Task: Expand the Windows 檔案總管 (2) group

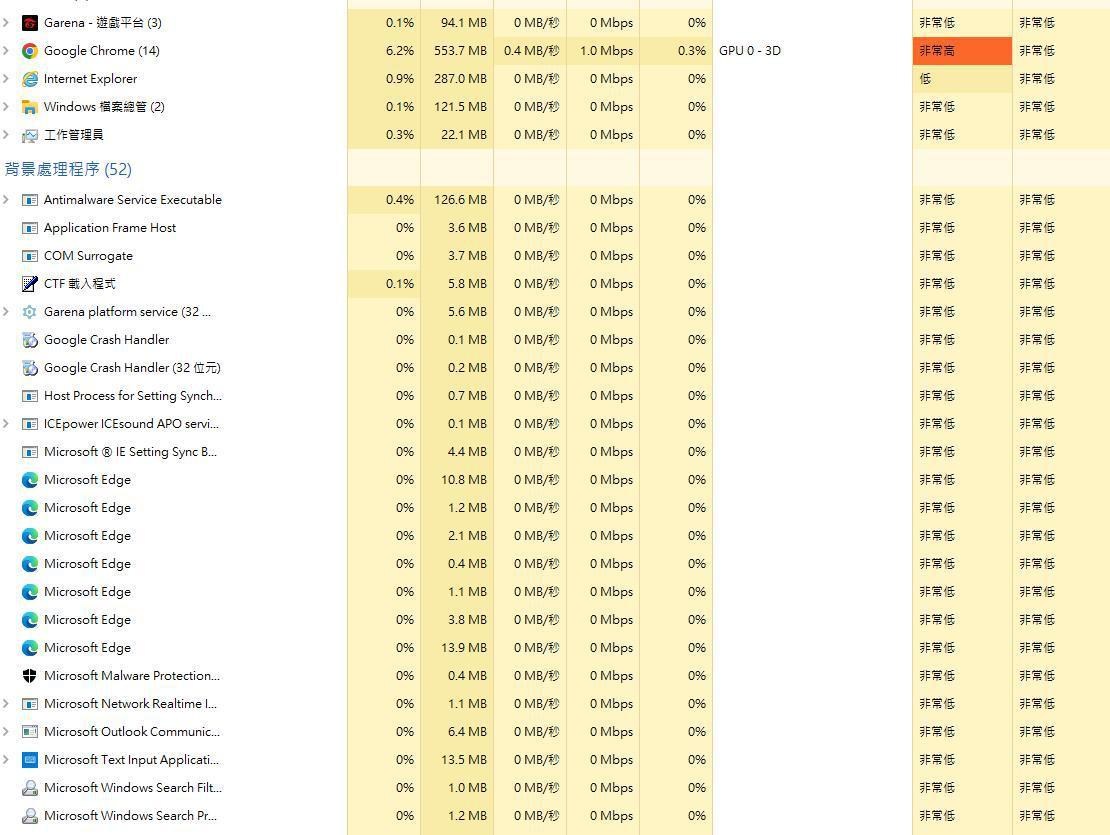Action: pos(6,107)
